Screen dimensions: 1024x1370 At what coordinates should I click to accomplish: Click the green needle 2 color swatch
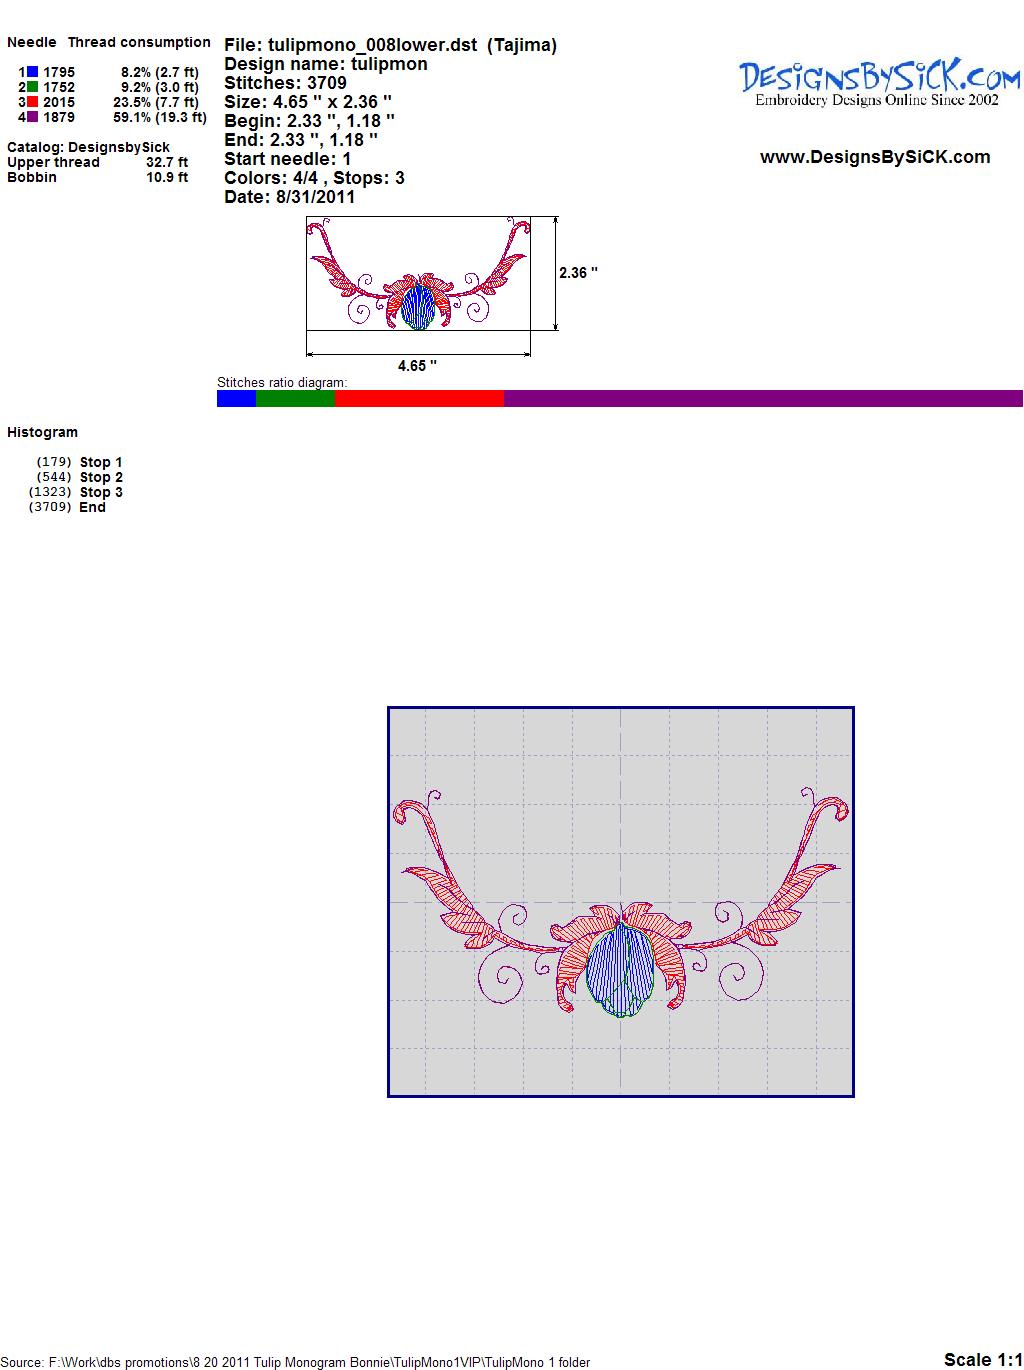pos(32,87)
